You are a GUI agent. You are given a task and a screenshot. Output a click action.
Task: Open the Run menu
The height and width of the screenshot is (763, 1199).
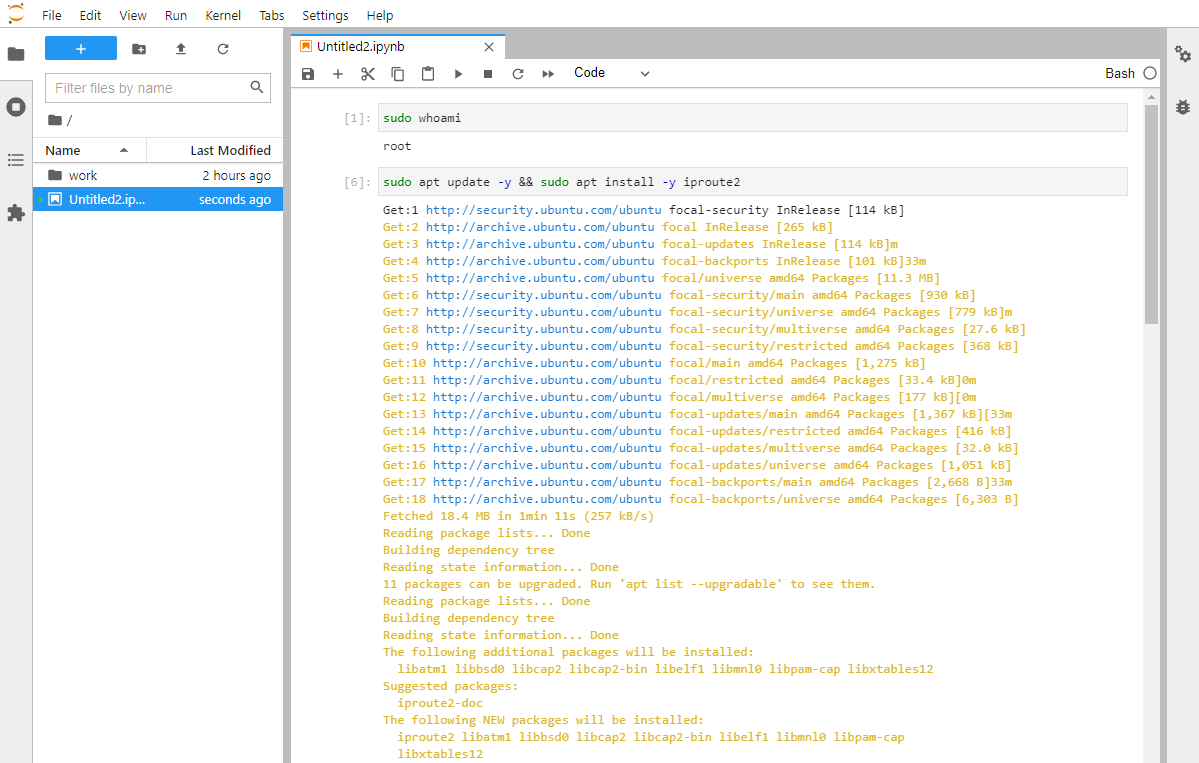pyautogui.click(x=176, y=15)
